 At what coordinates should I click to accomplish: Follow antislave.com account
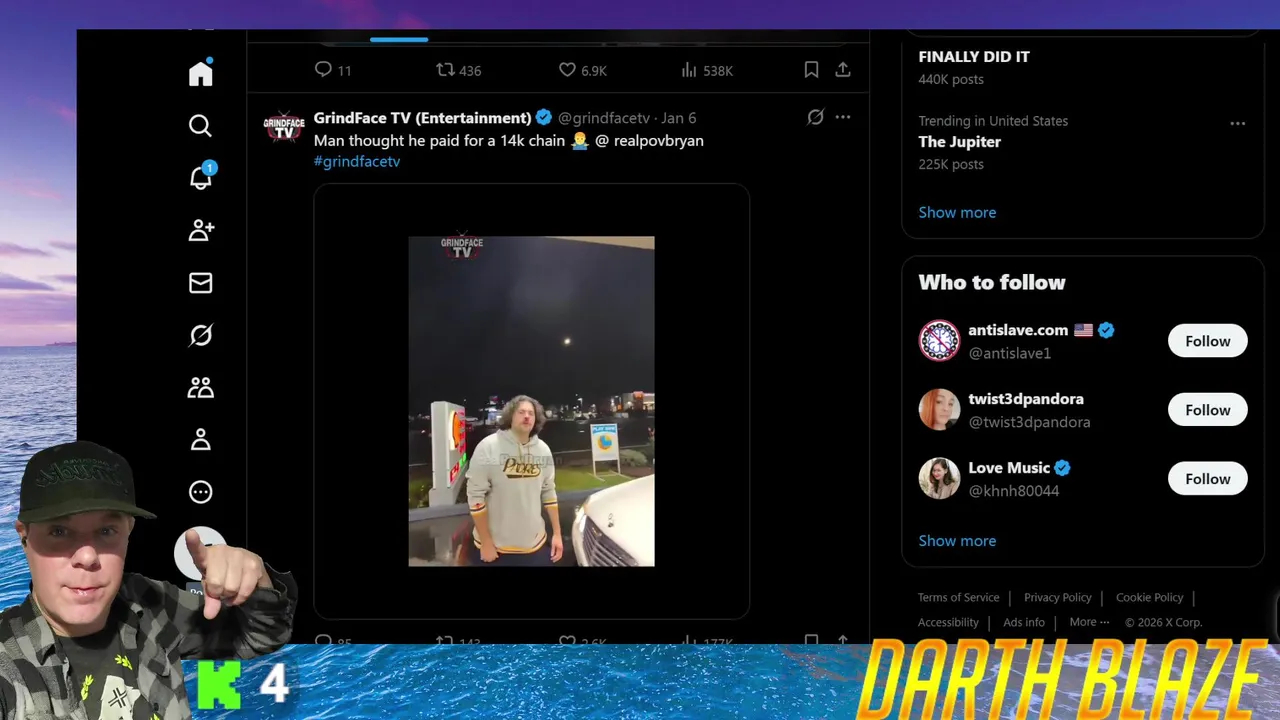coord(1208,341)
